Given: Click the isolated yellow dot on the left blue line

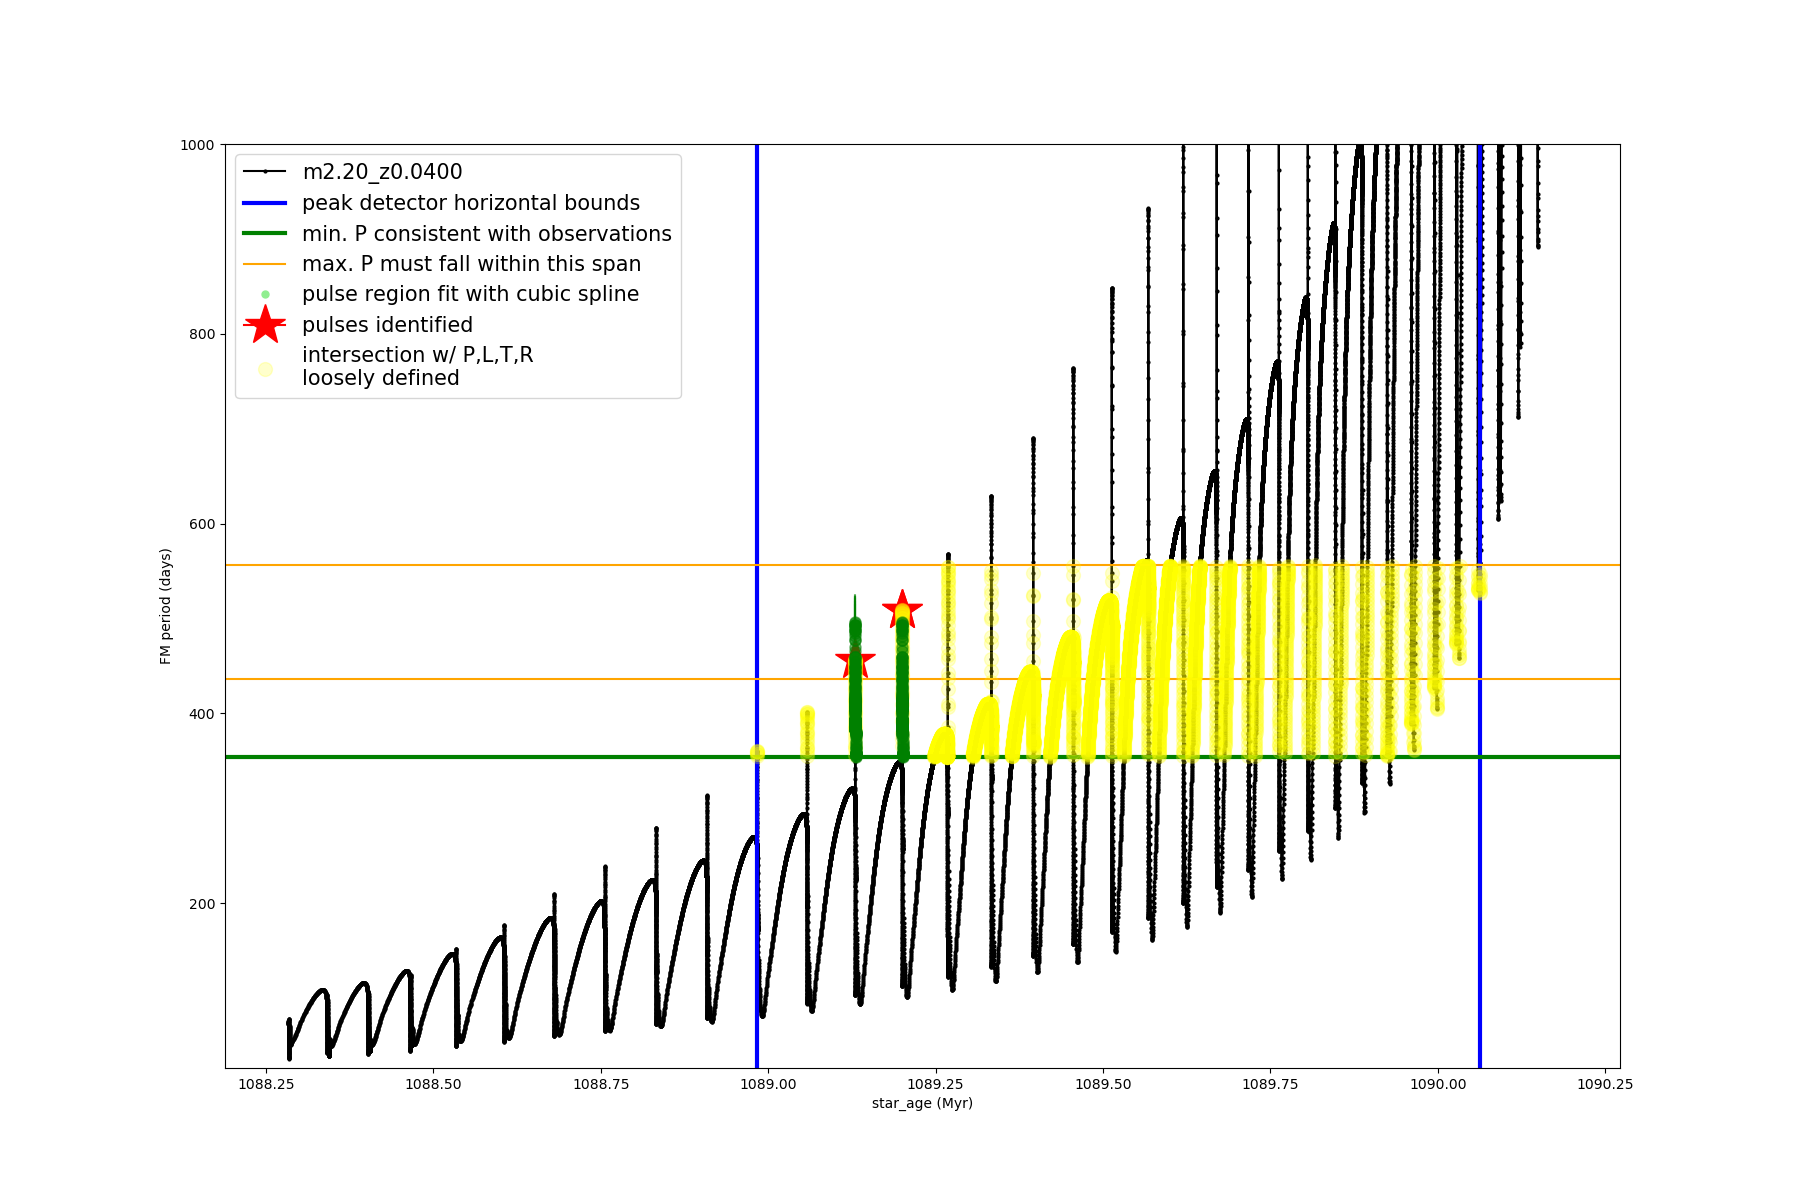Looking at the screenshot, I should [757, 753].
